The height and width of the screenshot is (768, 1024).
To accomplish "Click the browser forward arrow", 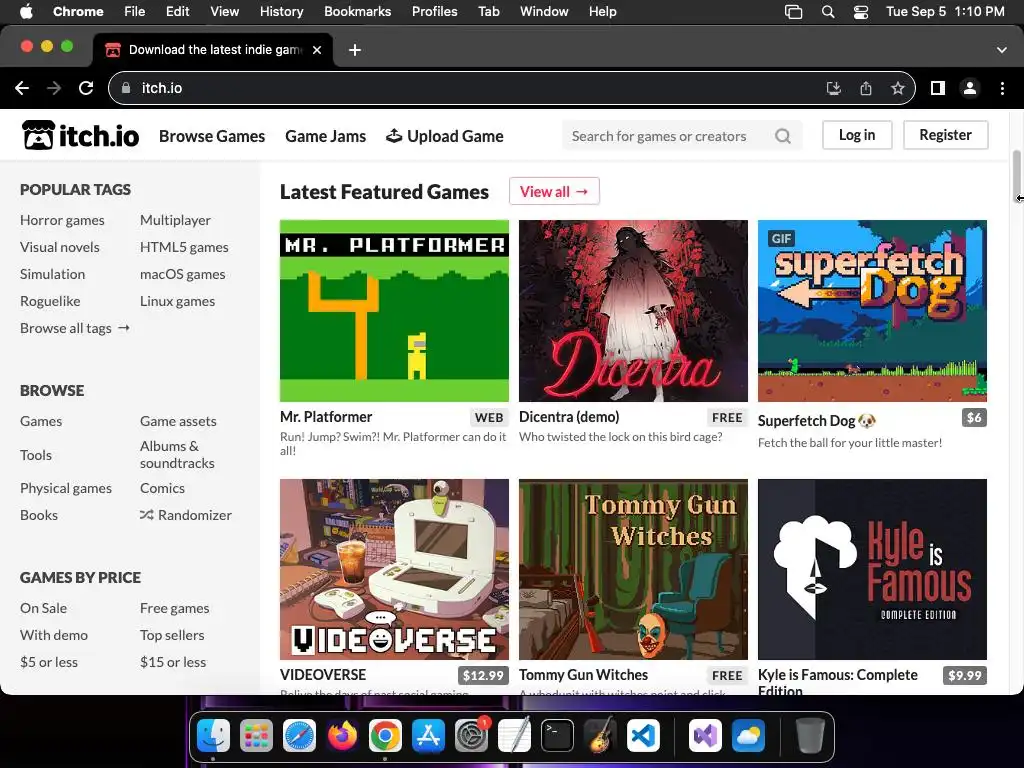I will click(54, 88).
